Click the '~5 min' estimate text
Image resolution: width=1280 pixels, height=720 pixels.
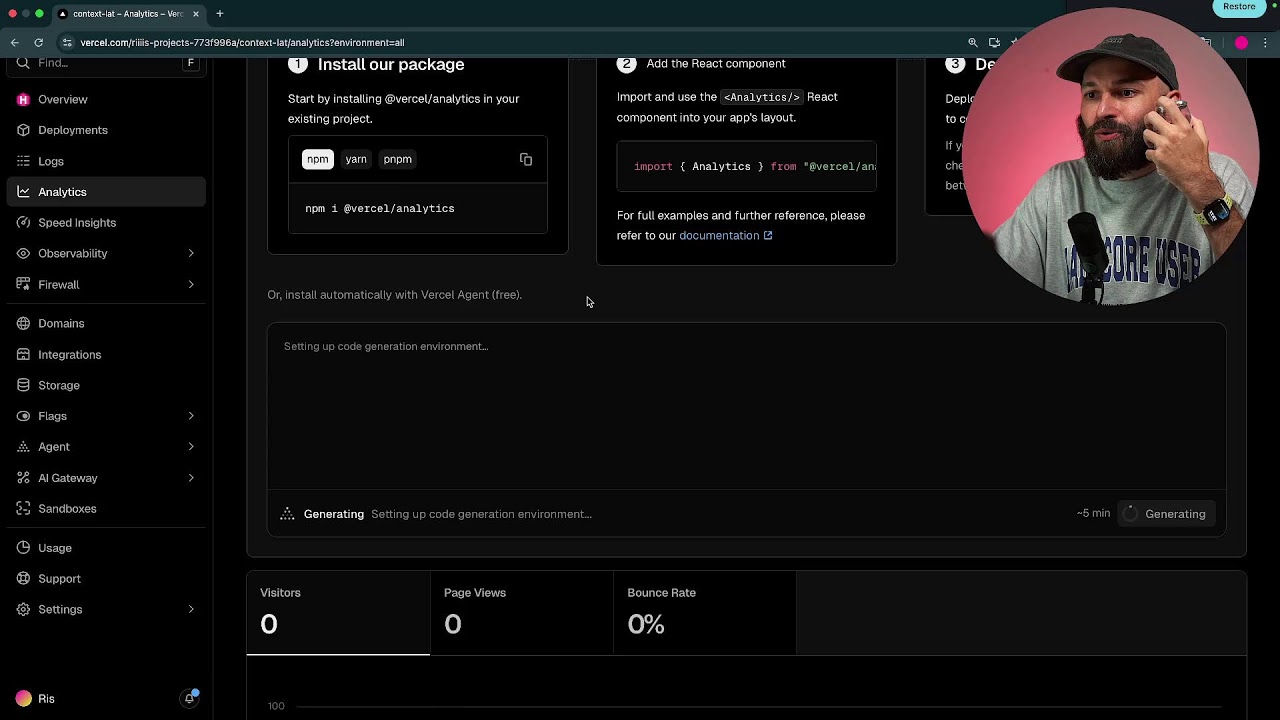[1093, 514]
